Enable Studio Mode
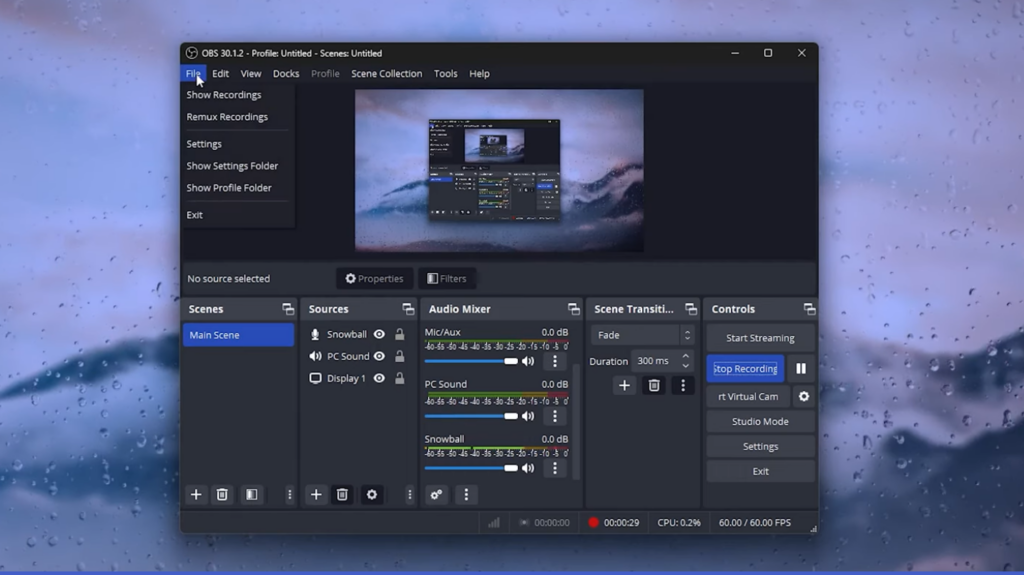 coord(760,422)
